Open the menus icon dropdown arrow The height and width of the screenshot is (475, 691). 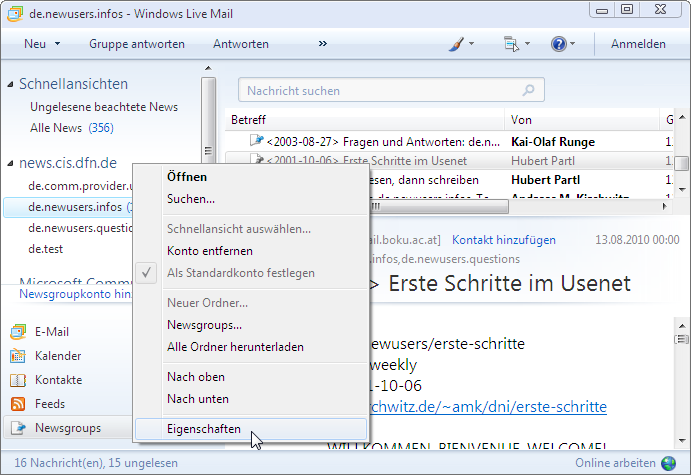click(527, 44)
